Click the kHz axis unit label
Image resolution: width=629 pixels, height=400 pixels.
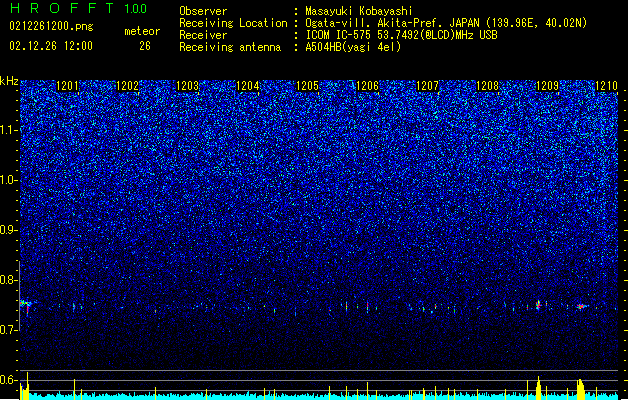coord(9,81)
